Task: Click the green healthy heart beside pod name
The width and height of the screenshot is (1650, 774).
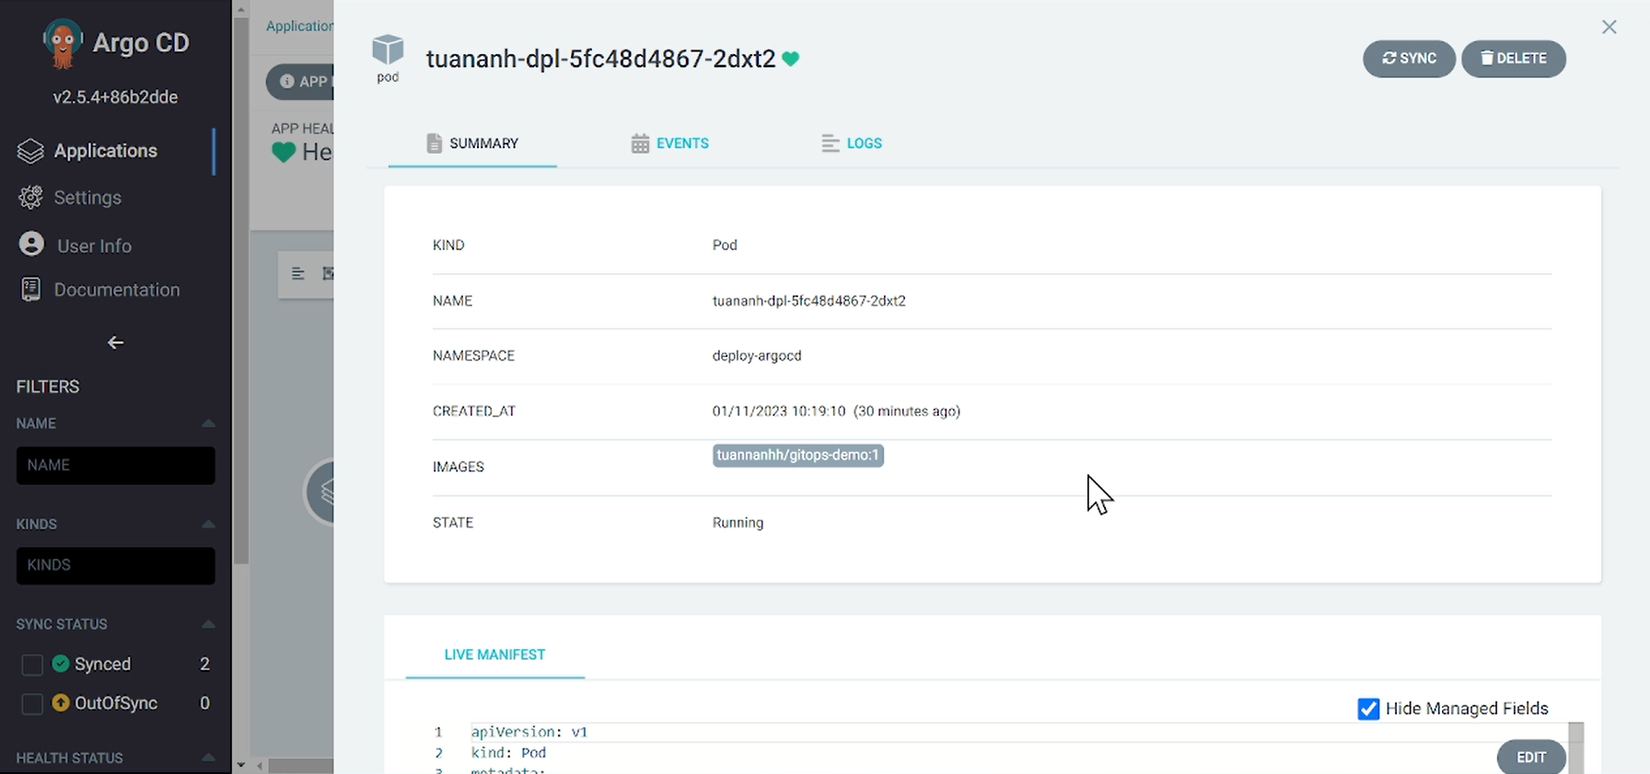Action: pos(791,59)
